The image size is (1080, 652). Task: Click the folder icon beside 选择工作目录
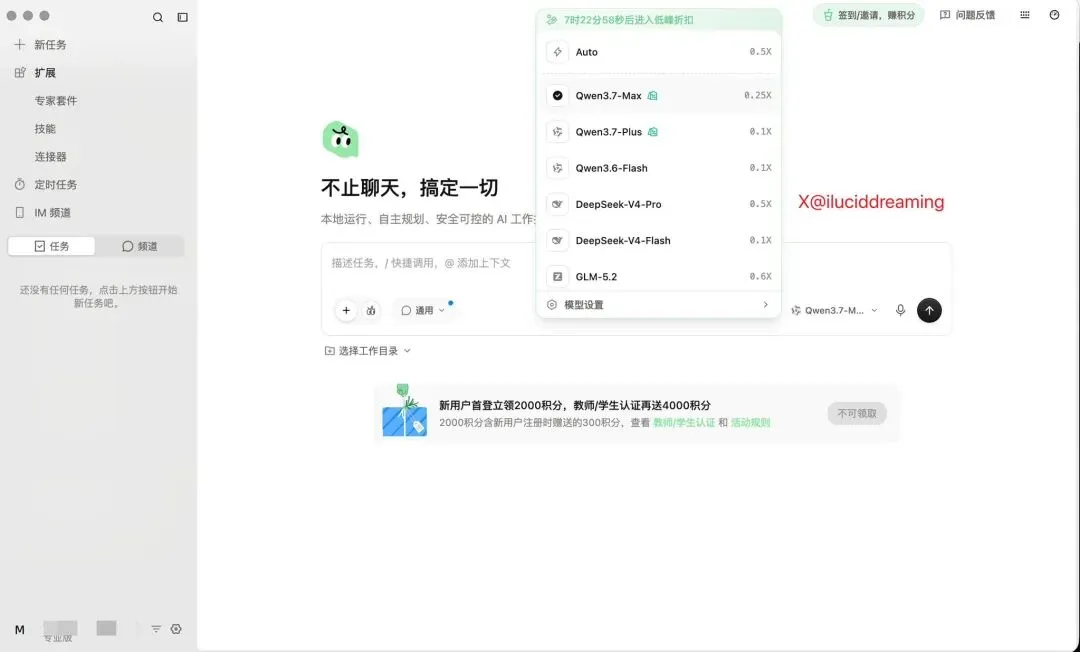coord(330,351)
